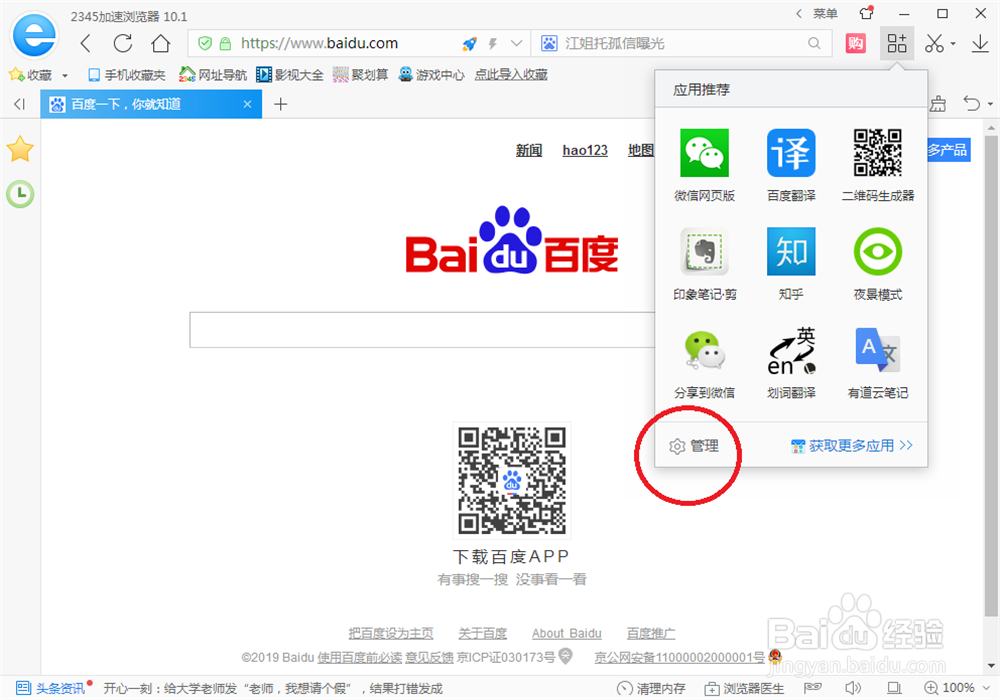The height and width of the screenshot is (700, 1000).
Task: Enable 夜景模式 night mode app
Action: tap(878, 251)
